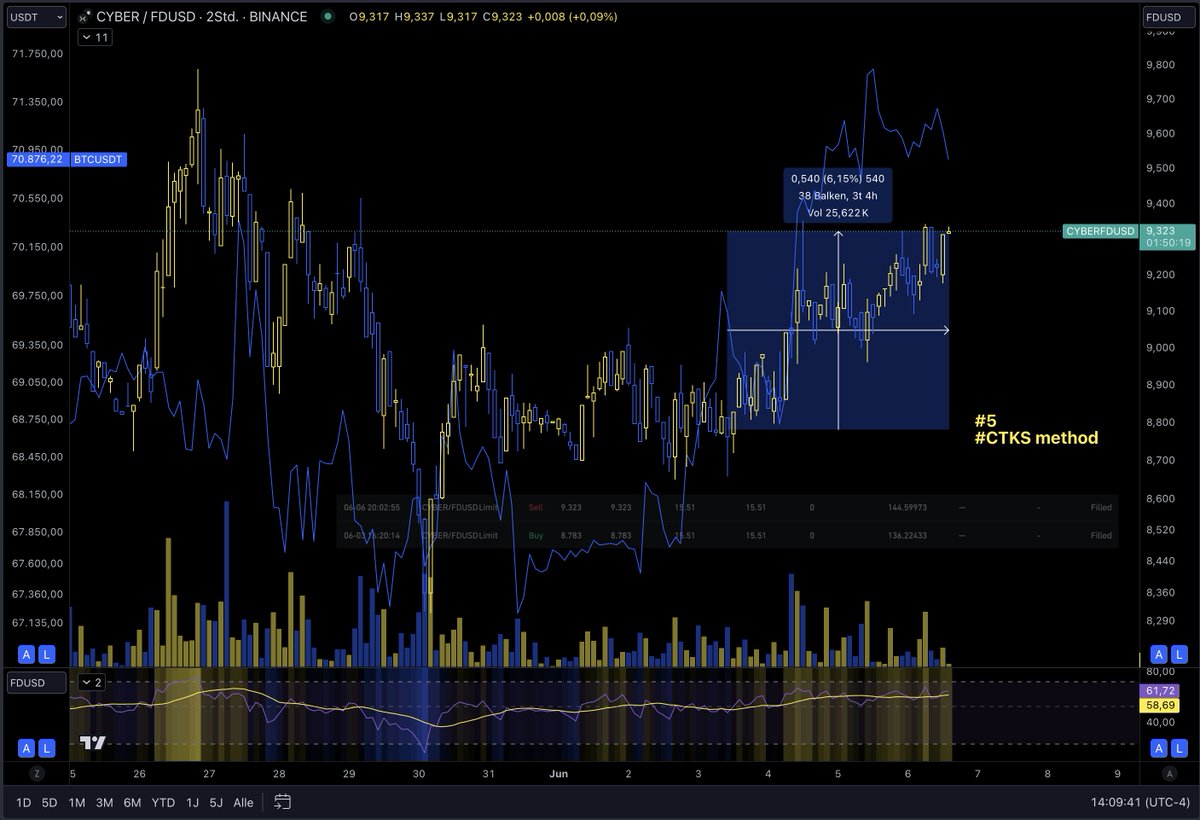1200x820 pixels.
Task: Click the symbol icon beside CYBER / FDUSD
Action: [x=85, y=17]
